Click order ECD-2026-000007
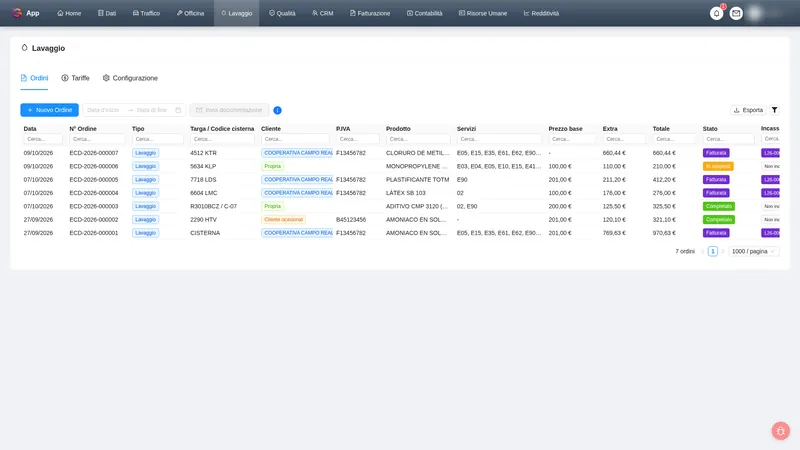 (x=94, y=153)
